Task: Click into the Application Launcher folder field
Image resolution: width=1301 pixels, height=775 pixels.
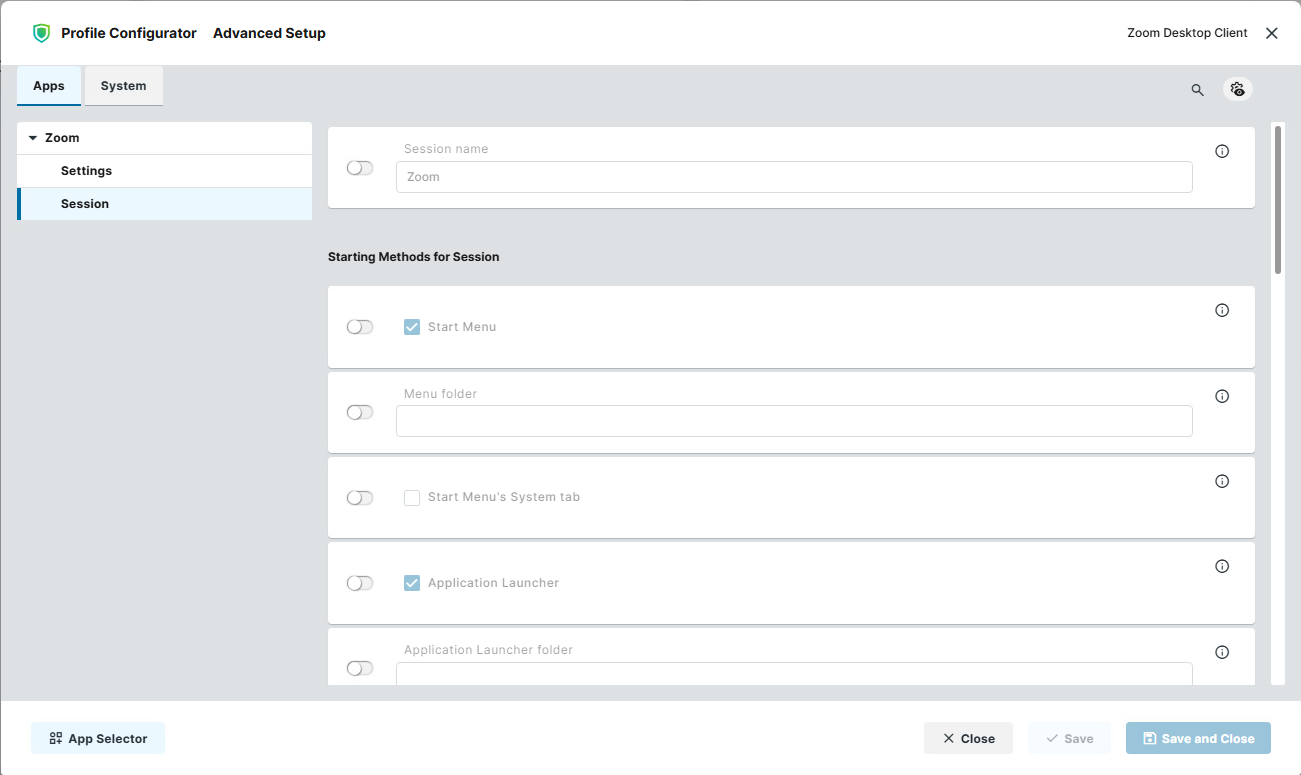Action: pos(794,673)
